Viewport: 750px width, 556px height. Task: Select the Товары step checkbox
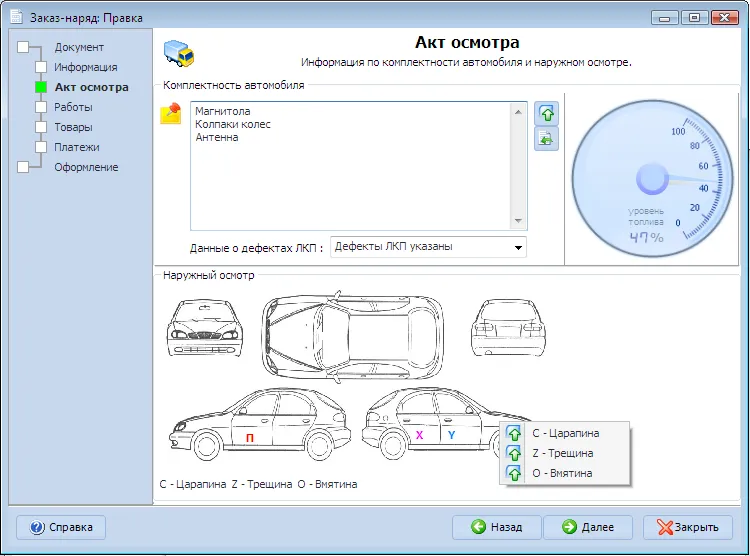41,127
